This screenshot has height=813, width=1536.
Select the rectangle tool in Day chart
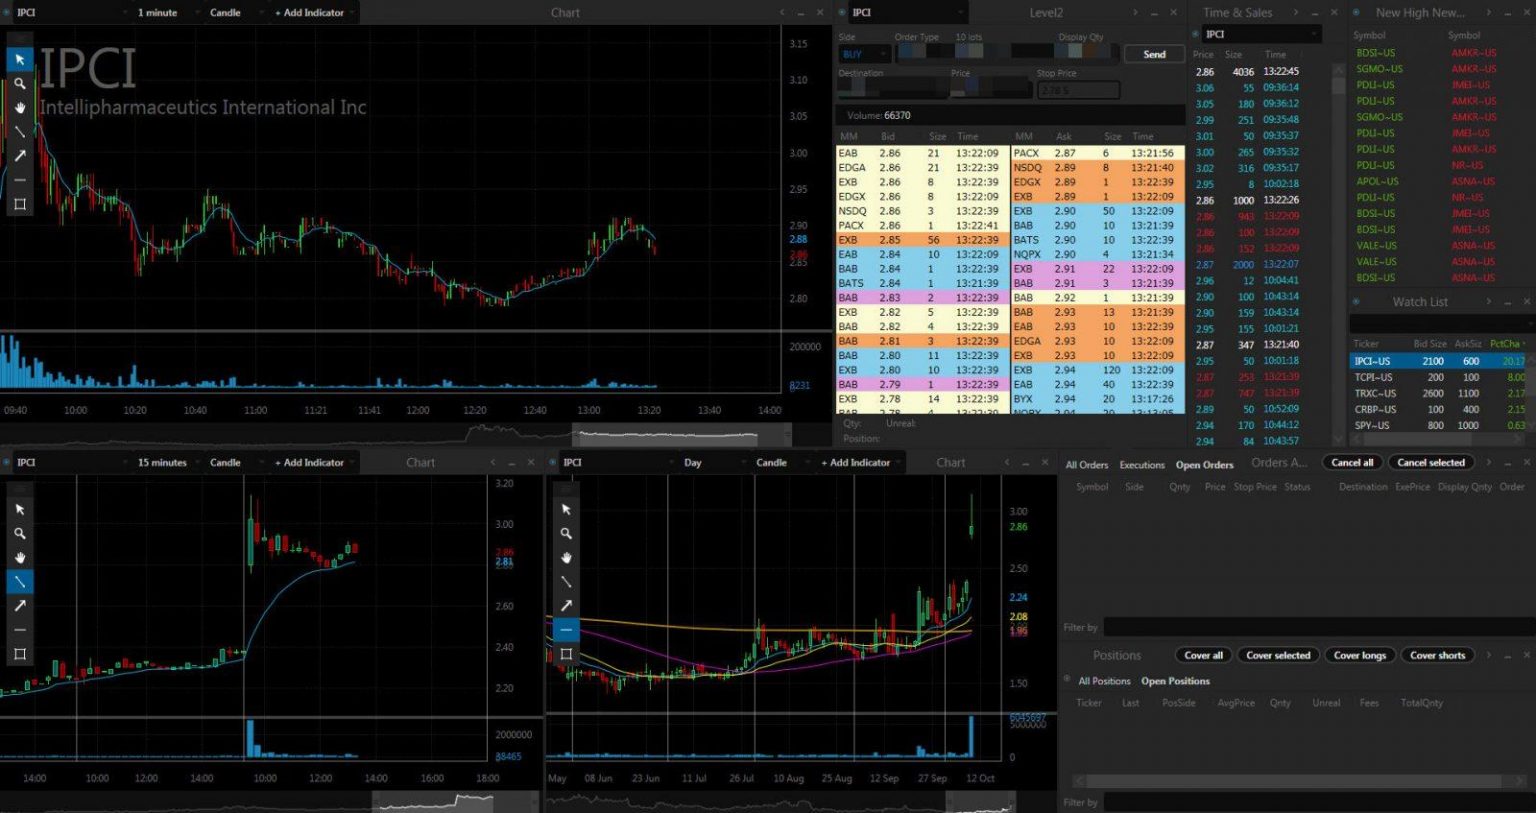[566, 654]
